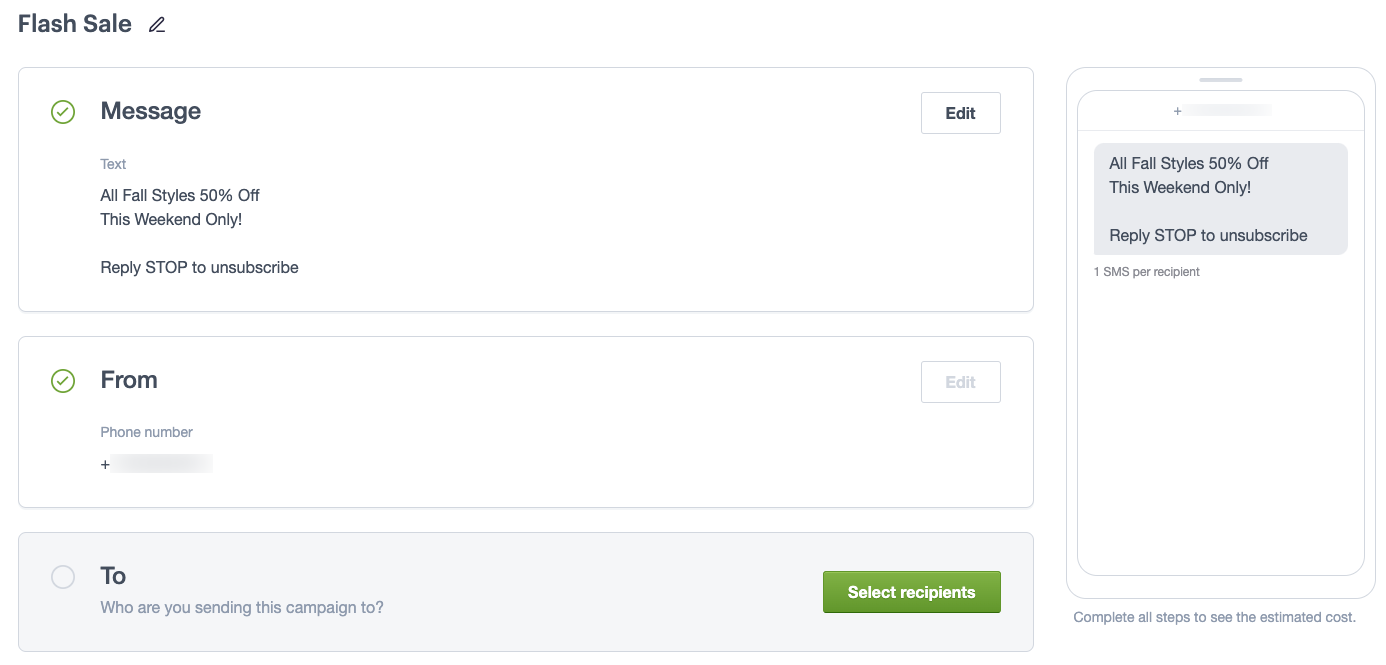Click the blurred sender phone number under From
This screenshot has width=1386, height=665.
click(x=160, y=463)
